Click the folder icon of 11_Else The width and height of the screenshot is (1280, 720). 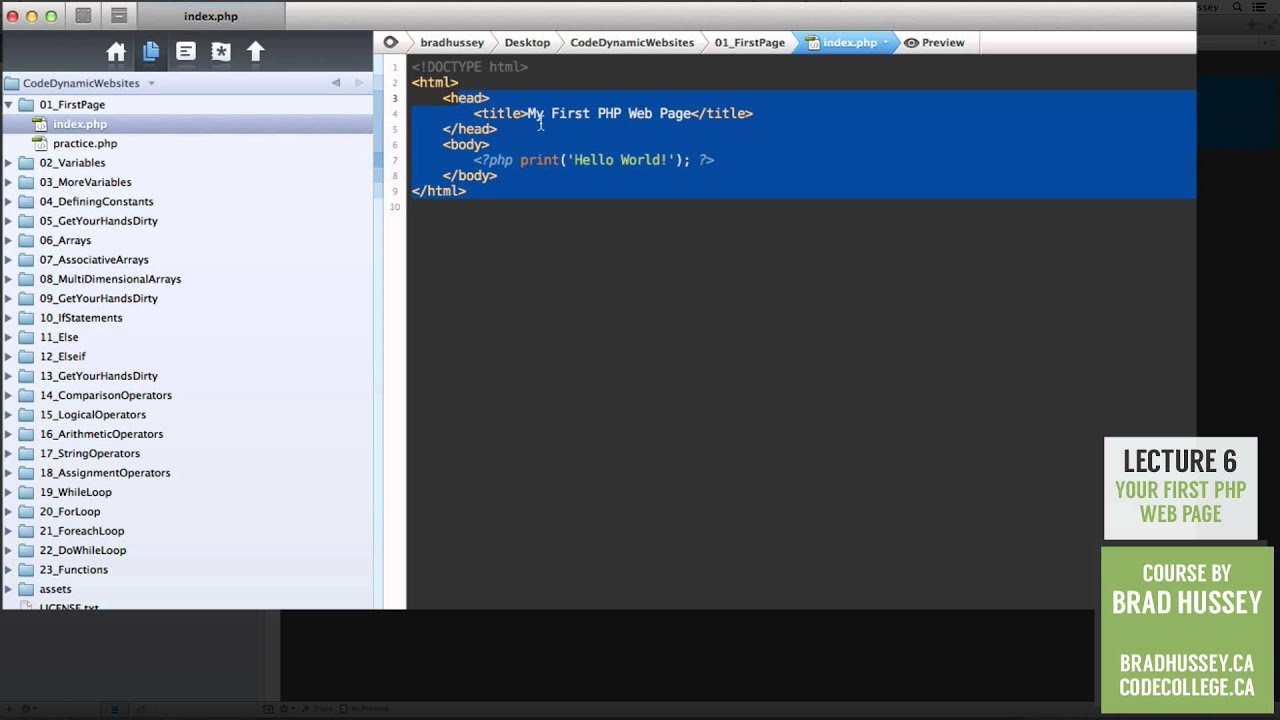click(26, 337)
